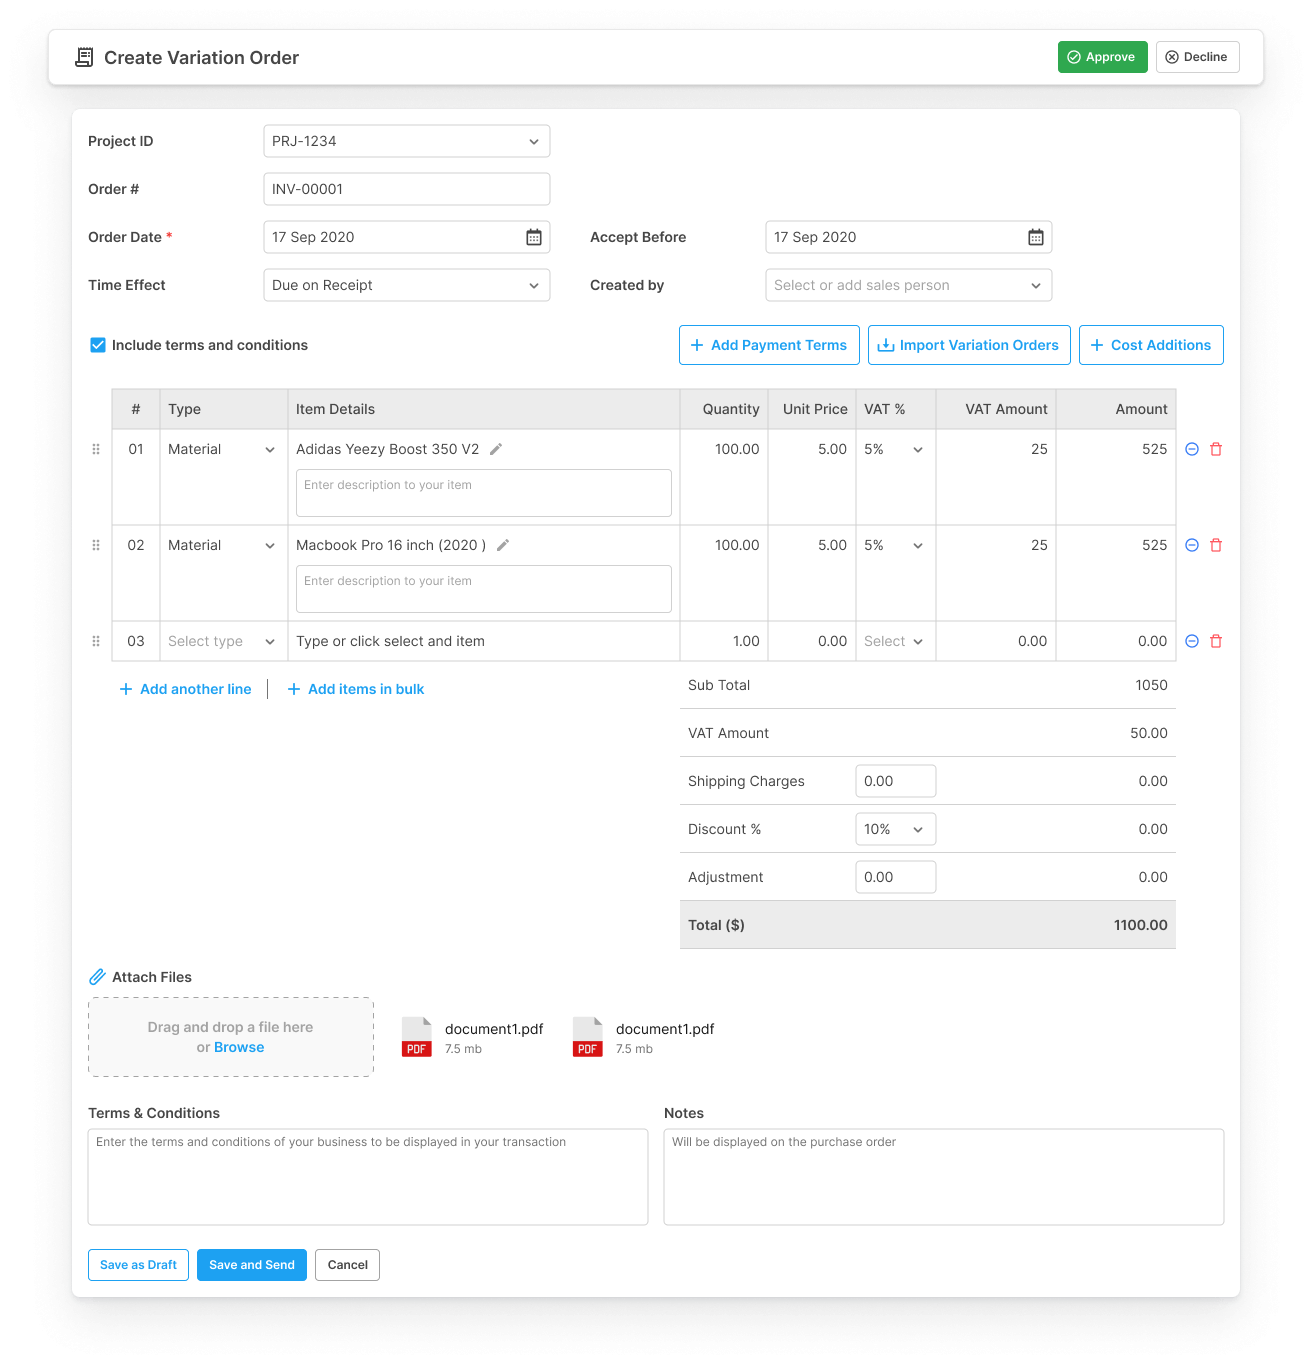Grab the drag handle for row 01

[96, 449]
